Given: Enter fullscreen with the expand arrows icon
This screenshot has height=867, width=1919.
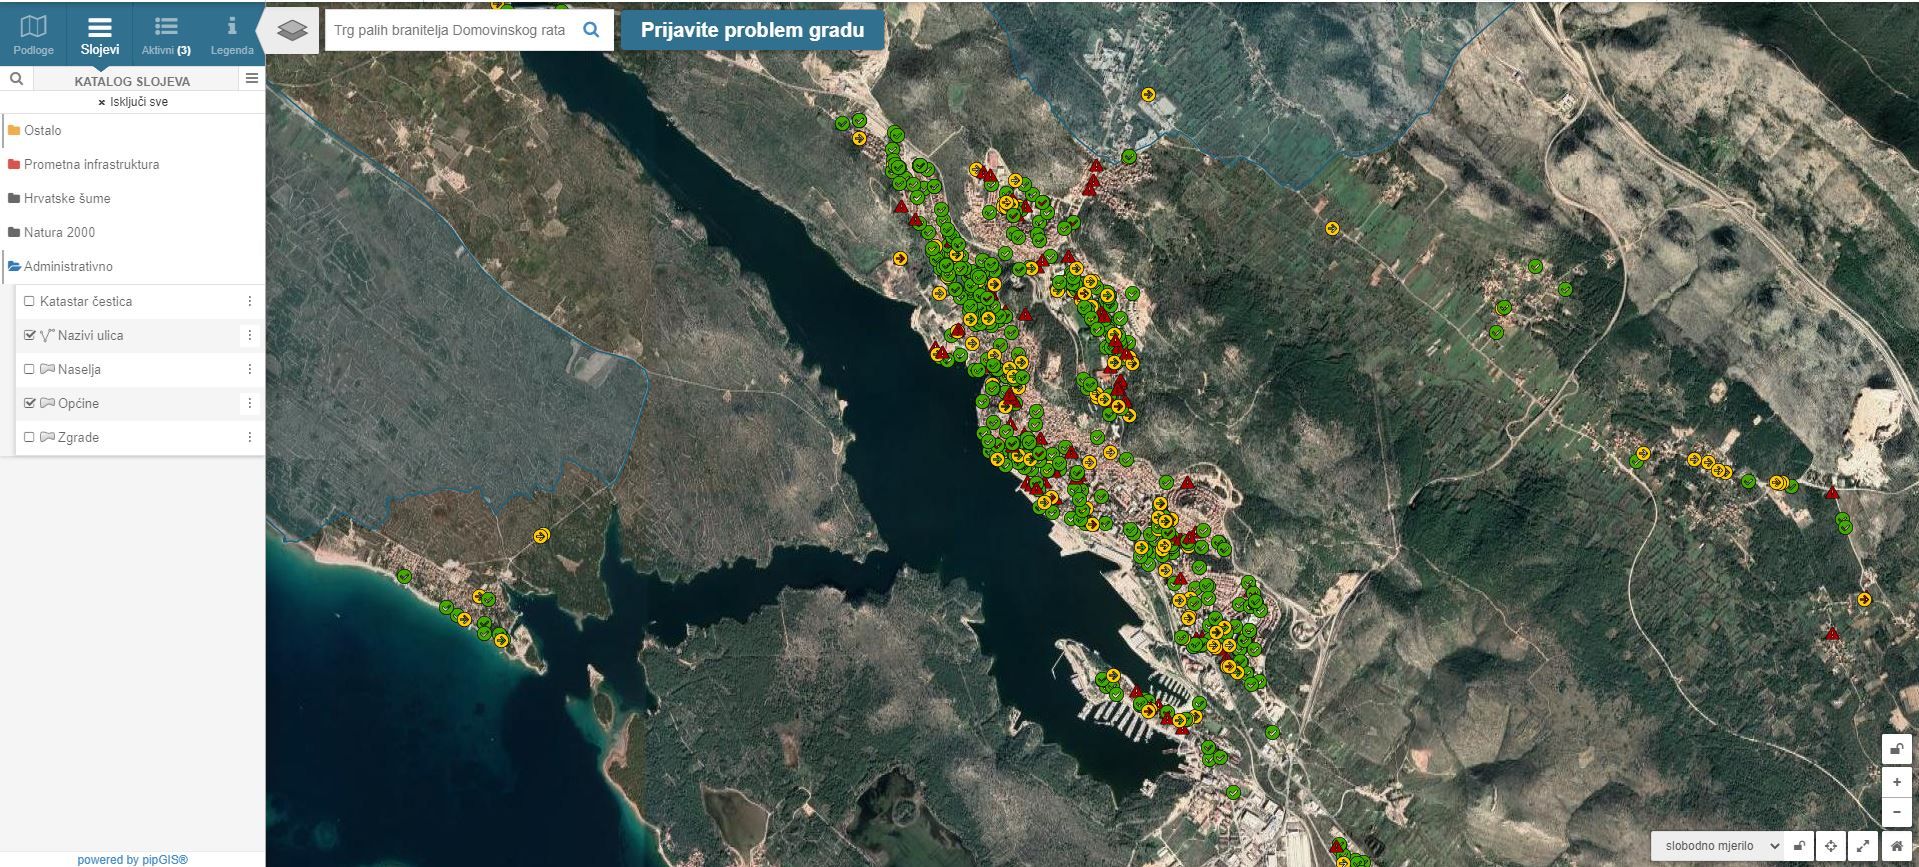Looking at the screenshot, I should (1864, 846).
